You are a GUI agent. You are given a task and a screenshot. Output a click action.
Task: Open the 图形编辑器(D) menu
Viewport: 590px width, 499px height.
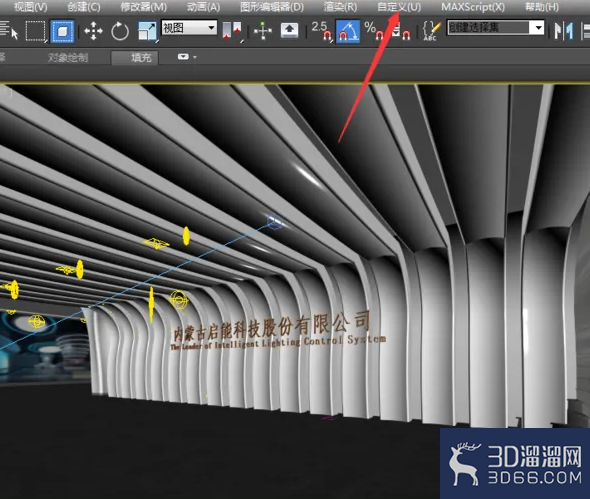click(x=272, y=7)
